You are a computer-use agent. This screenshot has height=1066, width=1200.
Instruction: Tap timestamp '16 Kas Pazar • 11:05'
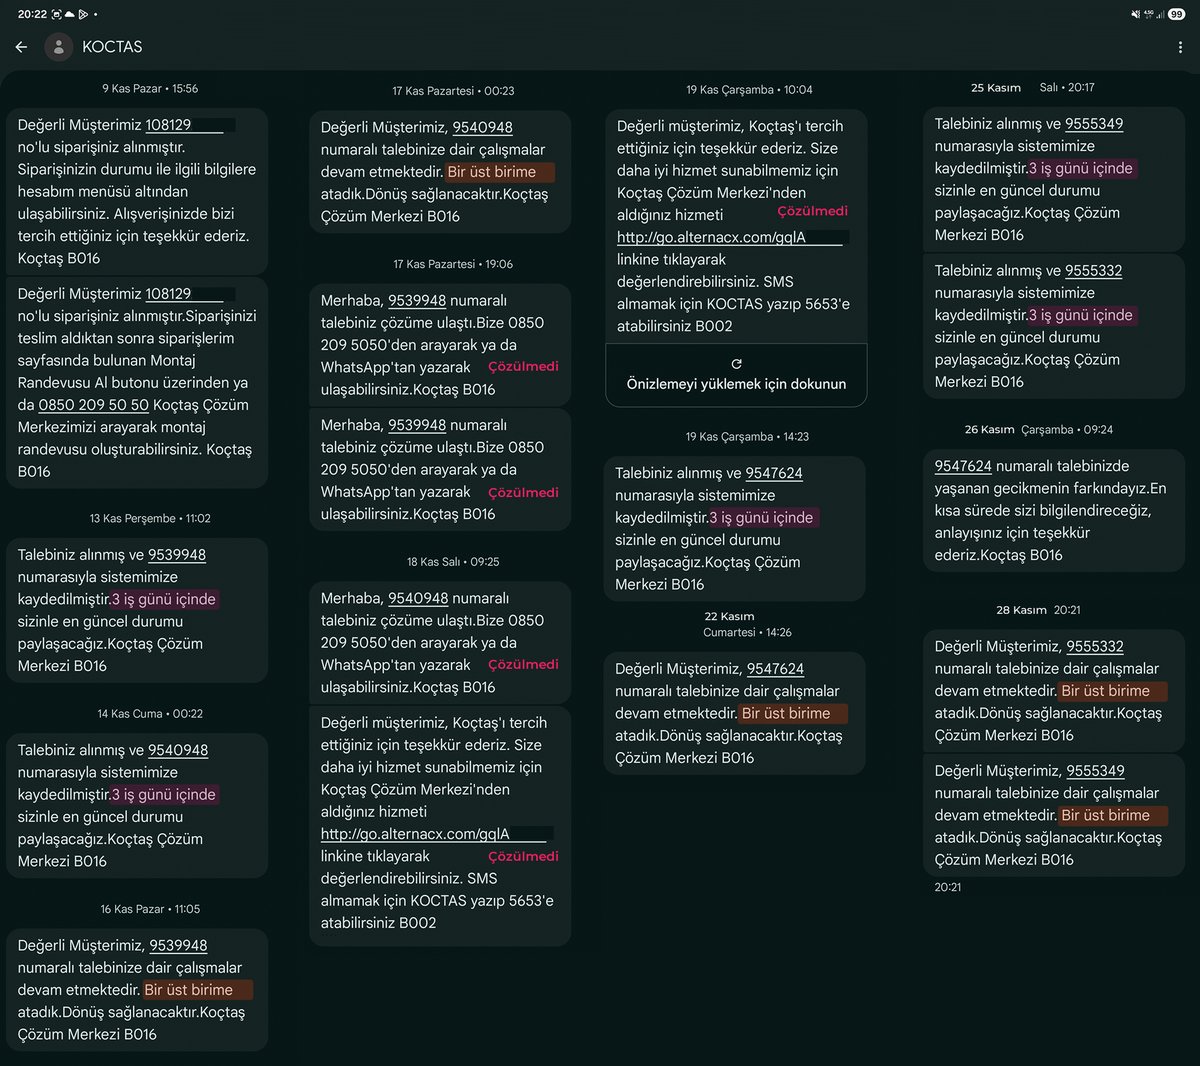[x=150, y=909]
